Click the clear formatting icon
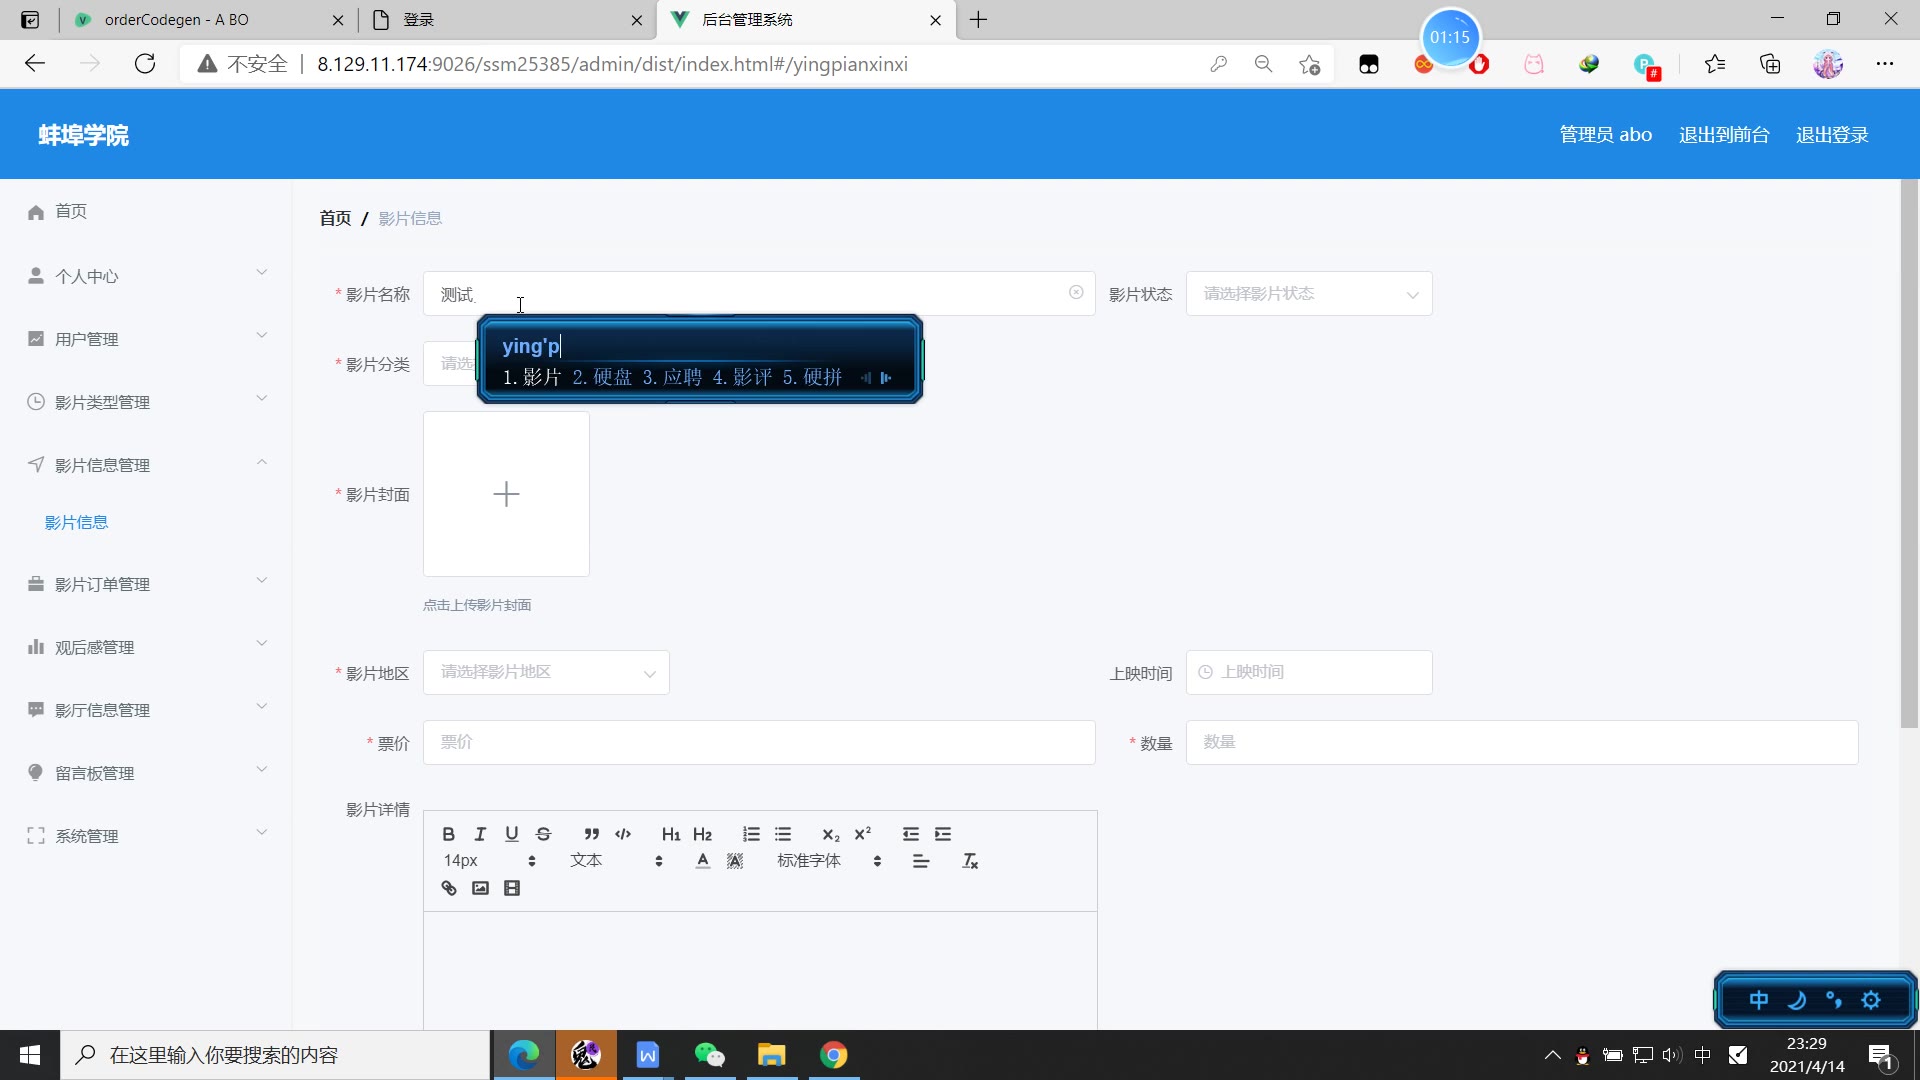 [x=970, y=861]
